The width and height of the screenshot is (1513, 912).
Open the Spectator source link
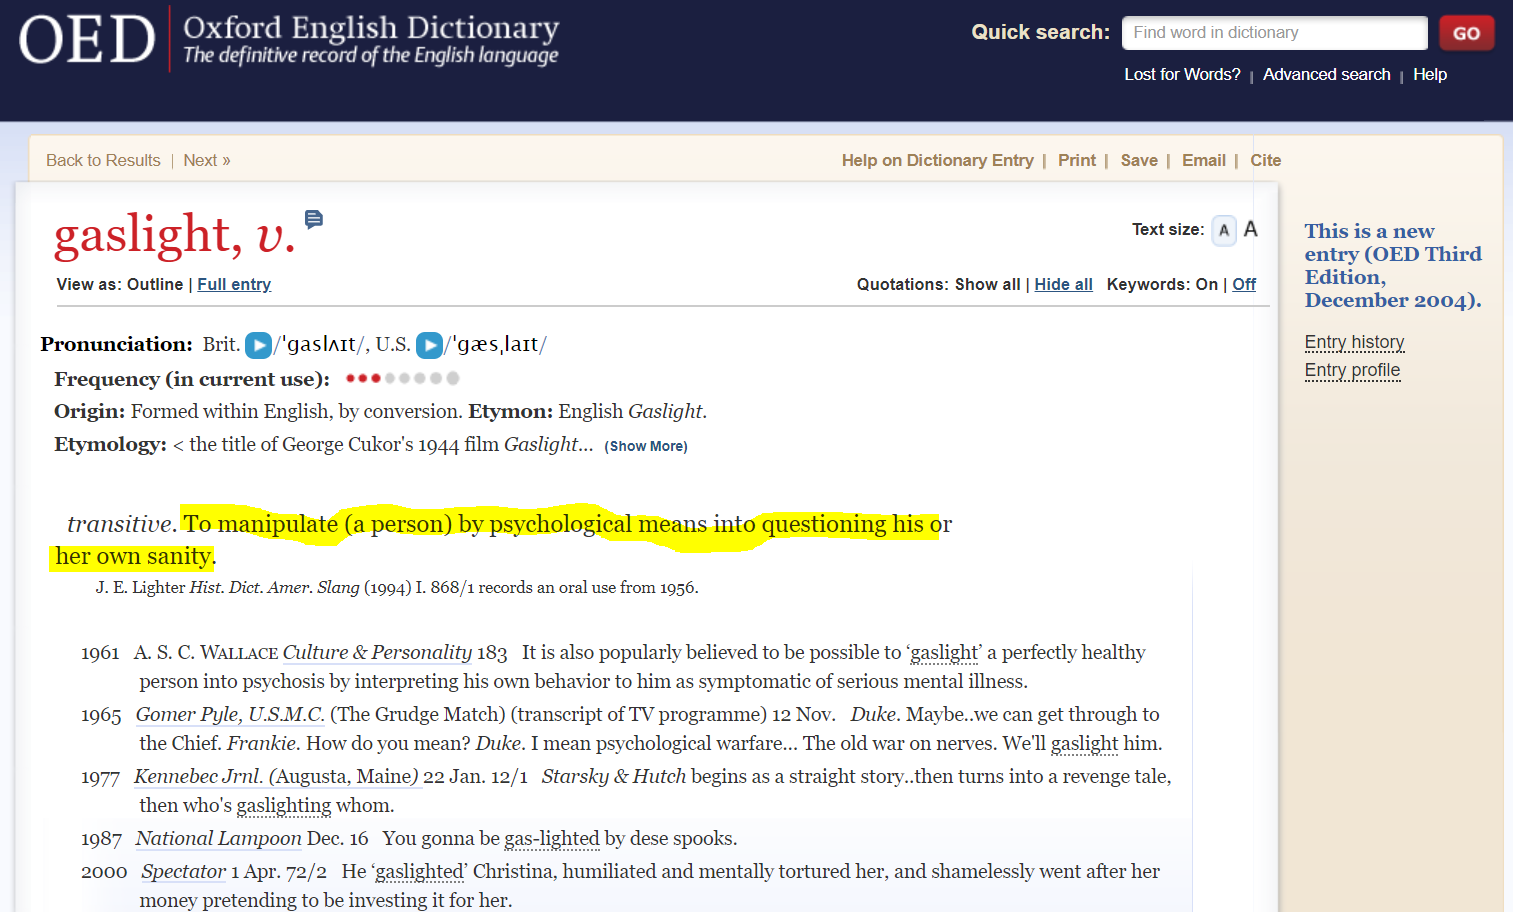coord(183,872)
